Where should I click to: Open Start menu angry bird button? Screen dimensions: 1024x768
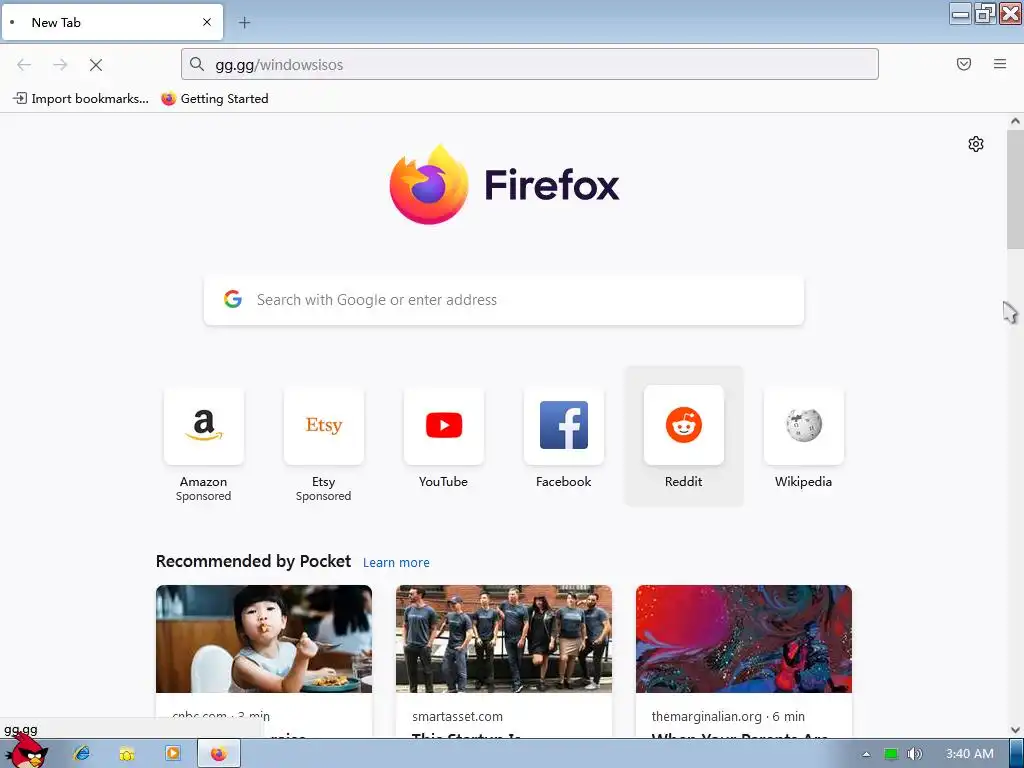26,752
